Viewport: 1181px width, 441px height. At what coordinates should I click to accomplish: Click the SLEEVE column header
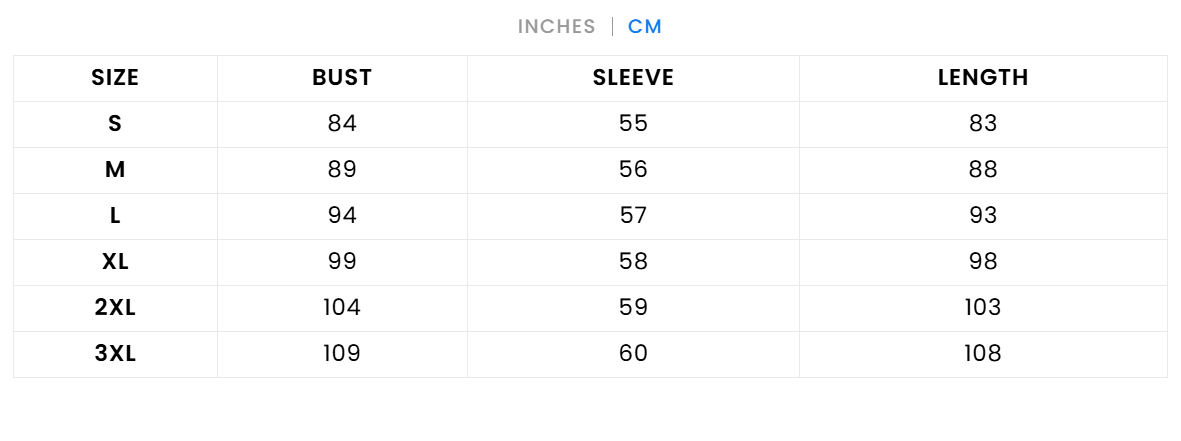coord(633,78)
